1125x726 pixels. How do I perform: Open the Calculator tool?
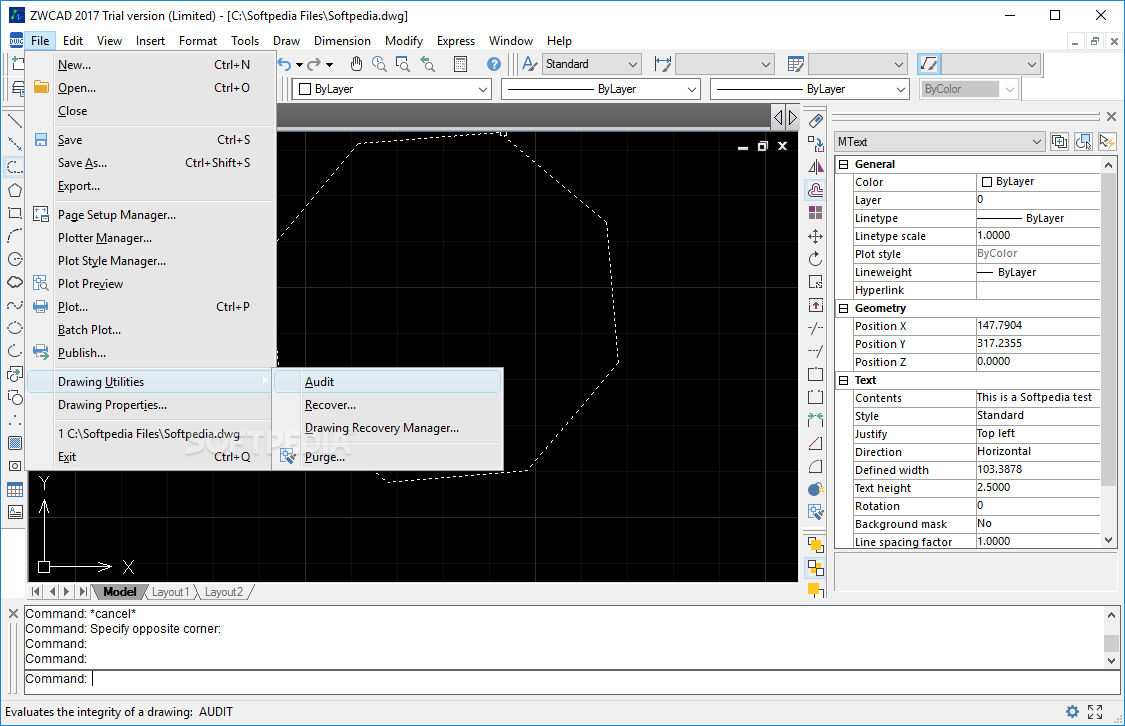coord(461,64)
